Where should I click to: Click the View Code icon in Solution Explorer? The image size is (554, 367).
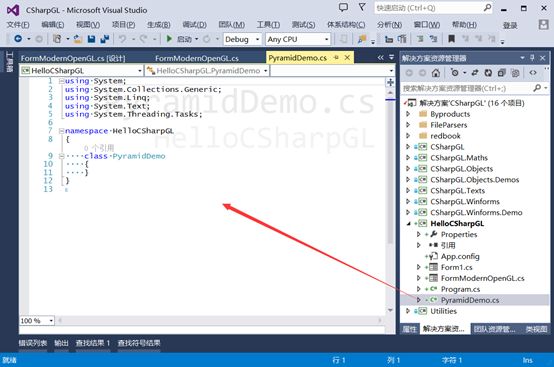(x=532, y=73)
